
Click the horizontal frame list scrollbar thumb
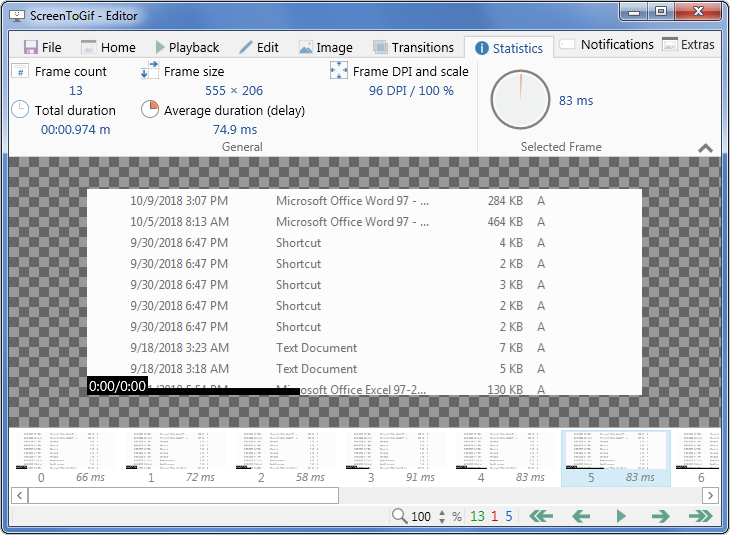[183, 495]
